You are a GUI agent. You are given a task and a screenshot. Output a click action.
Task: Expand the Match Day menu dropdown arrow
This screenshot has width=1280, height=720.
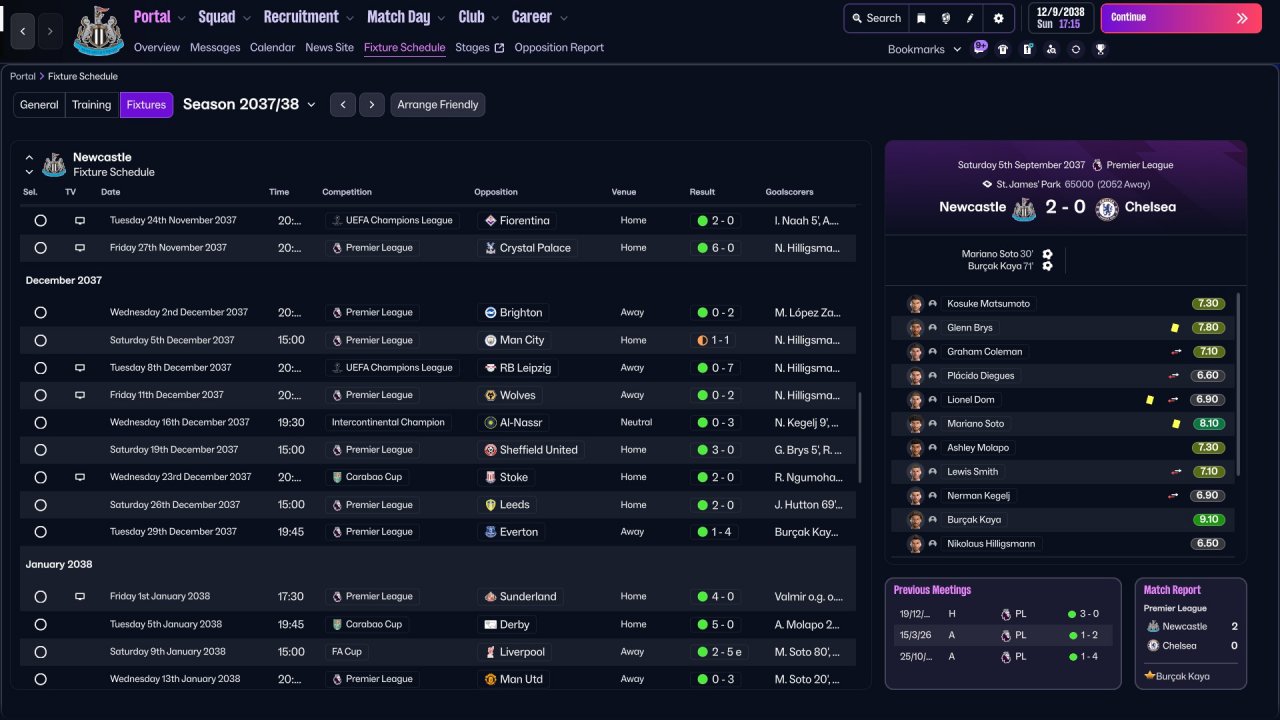pos(441,18)
